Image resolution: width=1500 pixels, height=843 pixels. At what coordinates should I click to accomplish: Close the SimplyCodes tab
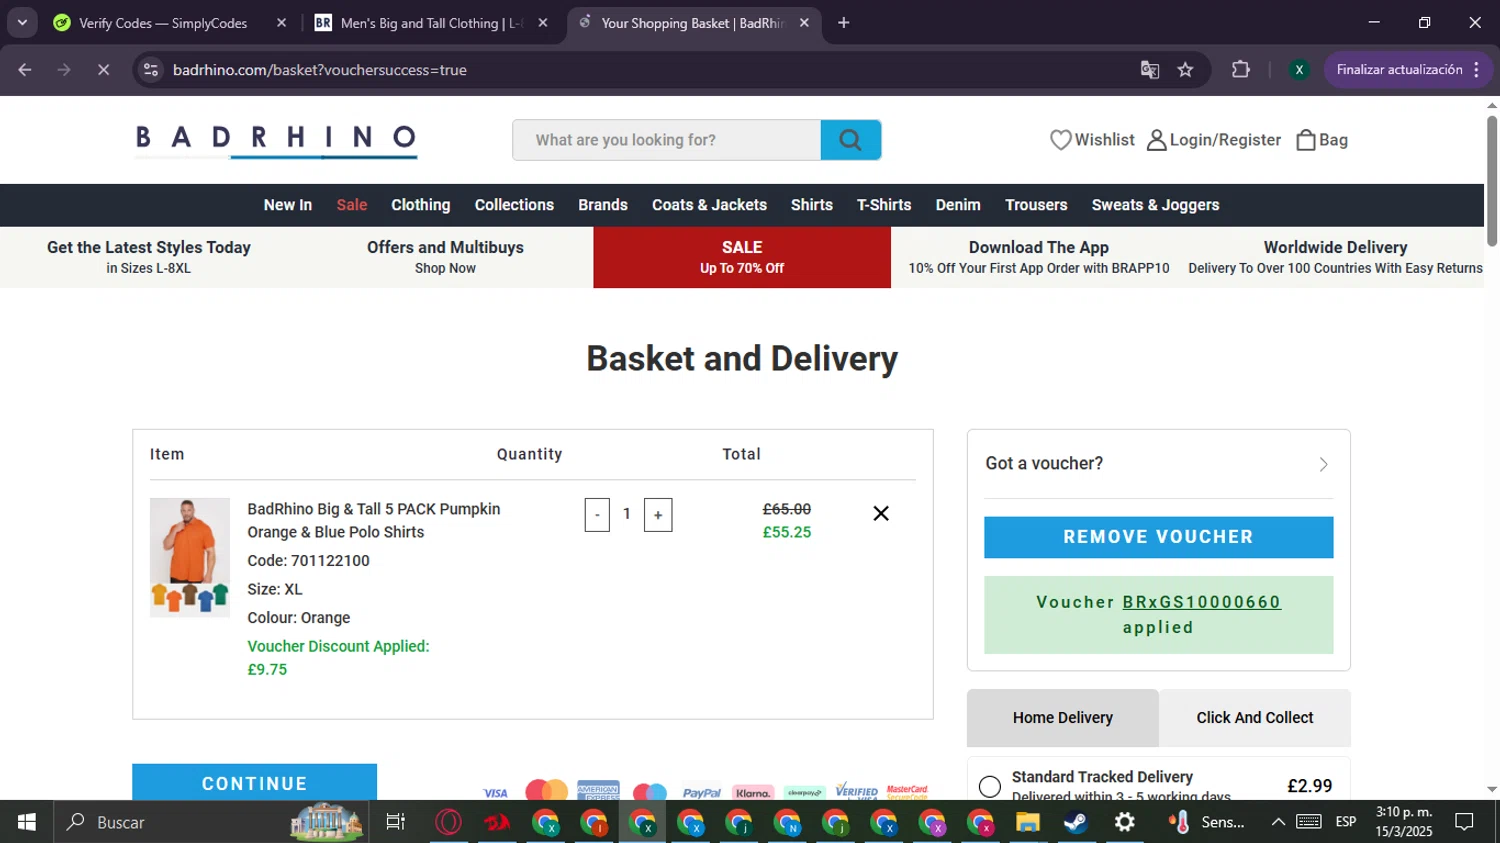click(x=281, y=23)
